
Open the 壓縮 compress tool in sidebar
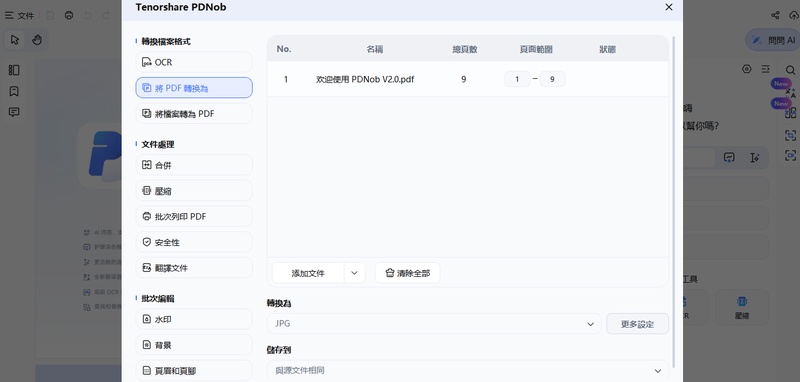click(x=194, y=191)
